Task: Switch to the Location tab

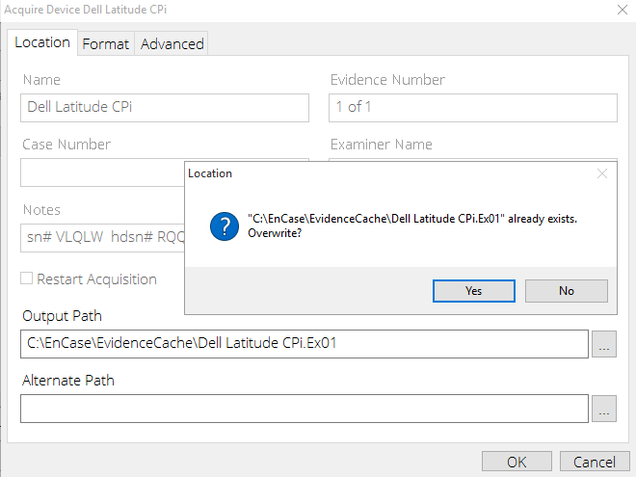Action: pos(42,43)
